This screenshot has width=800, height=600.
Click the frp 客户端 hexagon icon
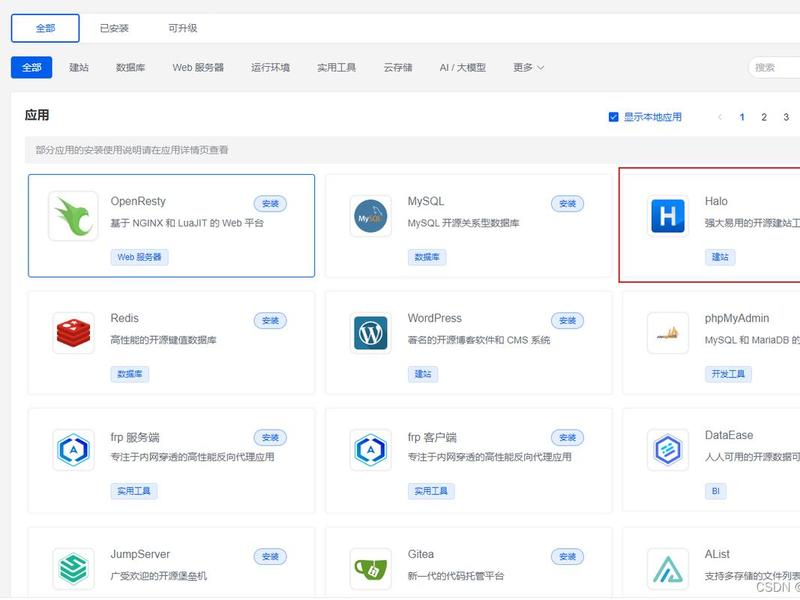click(371, 449)
